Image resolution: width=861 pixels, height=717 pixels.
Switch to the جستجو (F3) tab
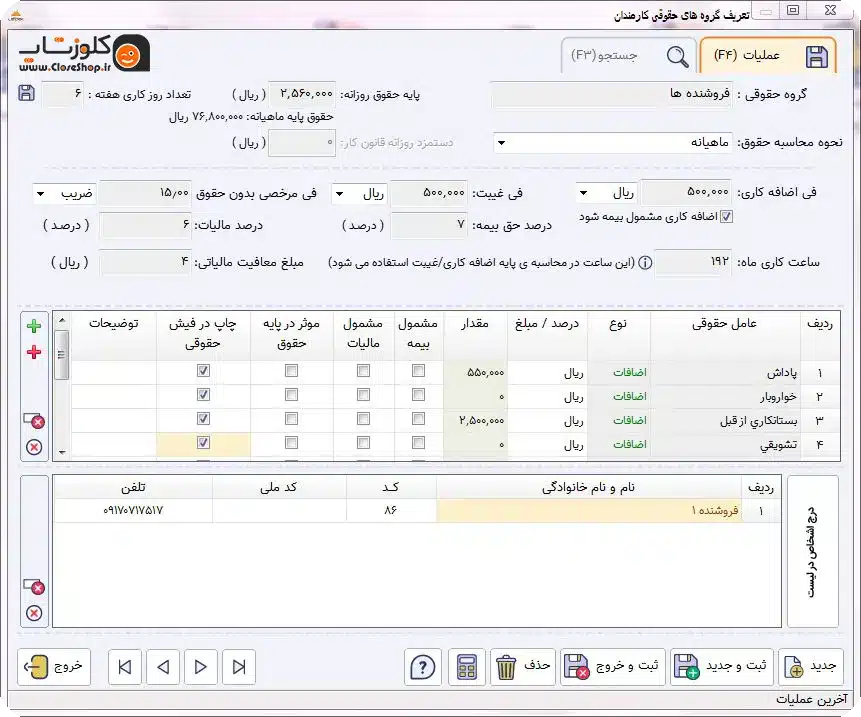point(628,55)
